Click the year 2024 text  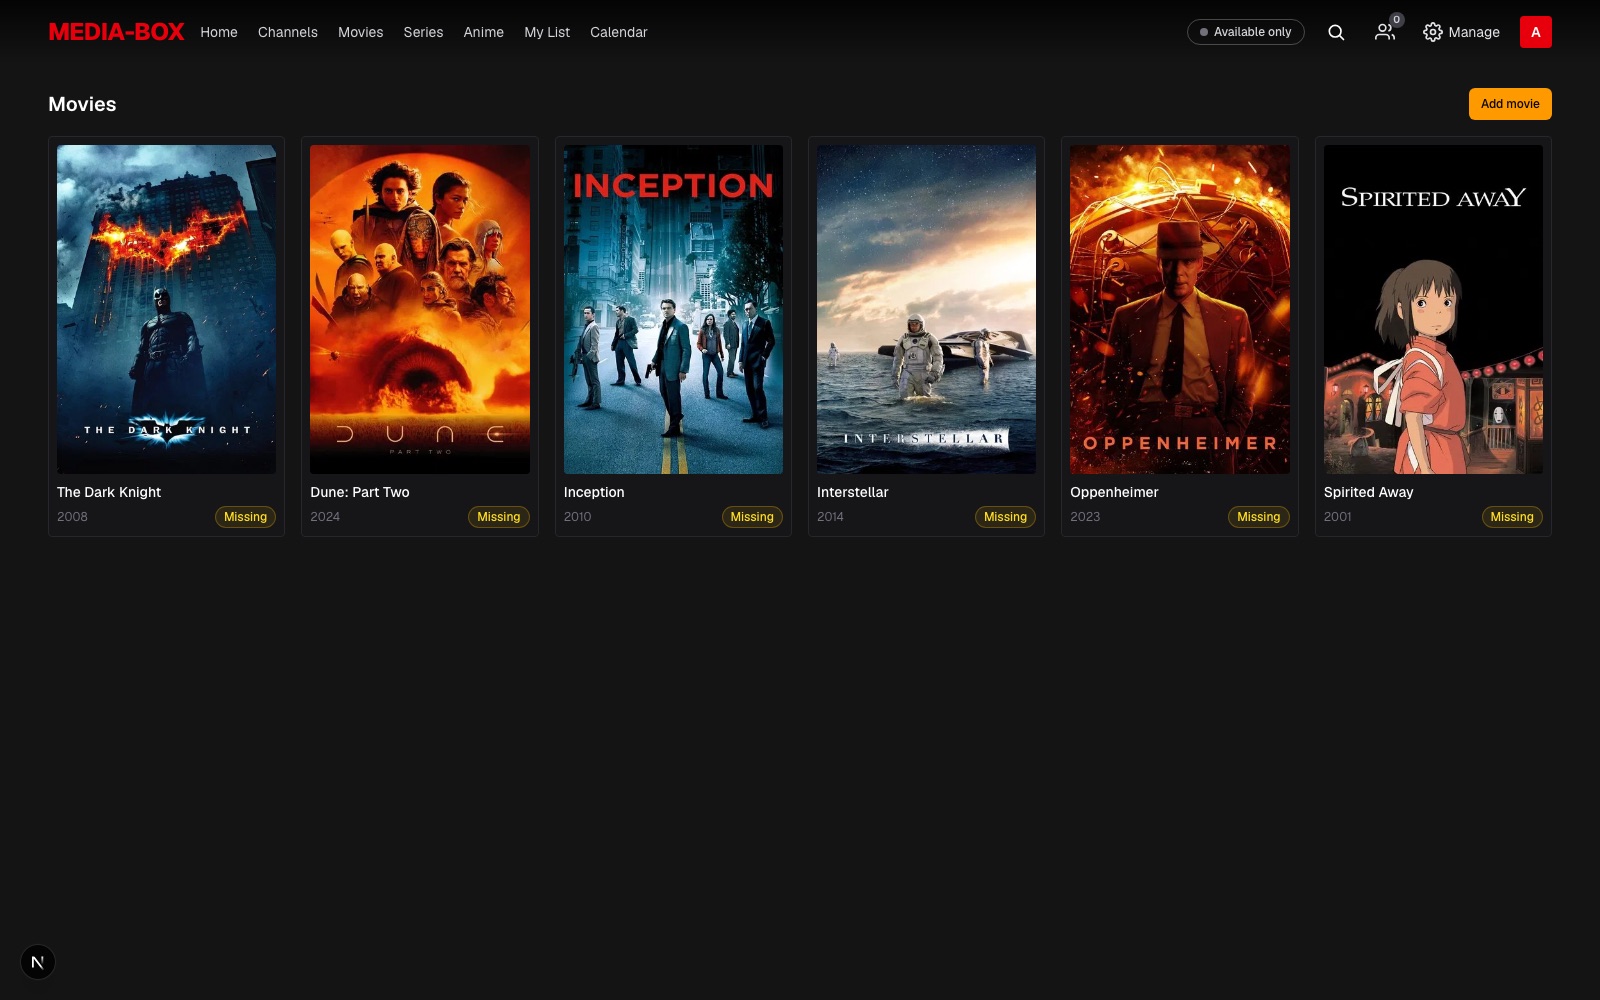(x=325, y=517)
